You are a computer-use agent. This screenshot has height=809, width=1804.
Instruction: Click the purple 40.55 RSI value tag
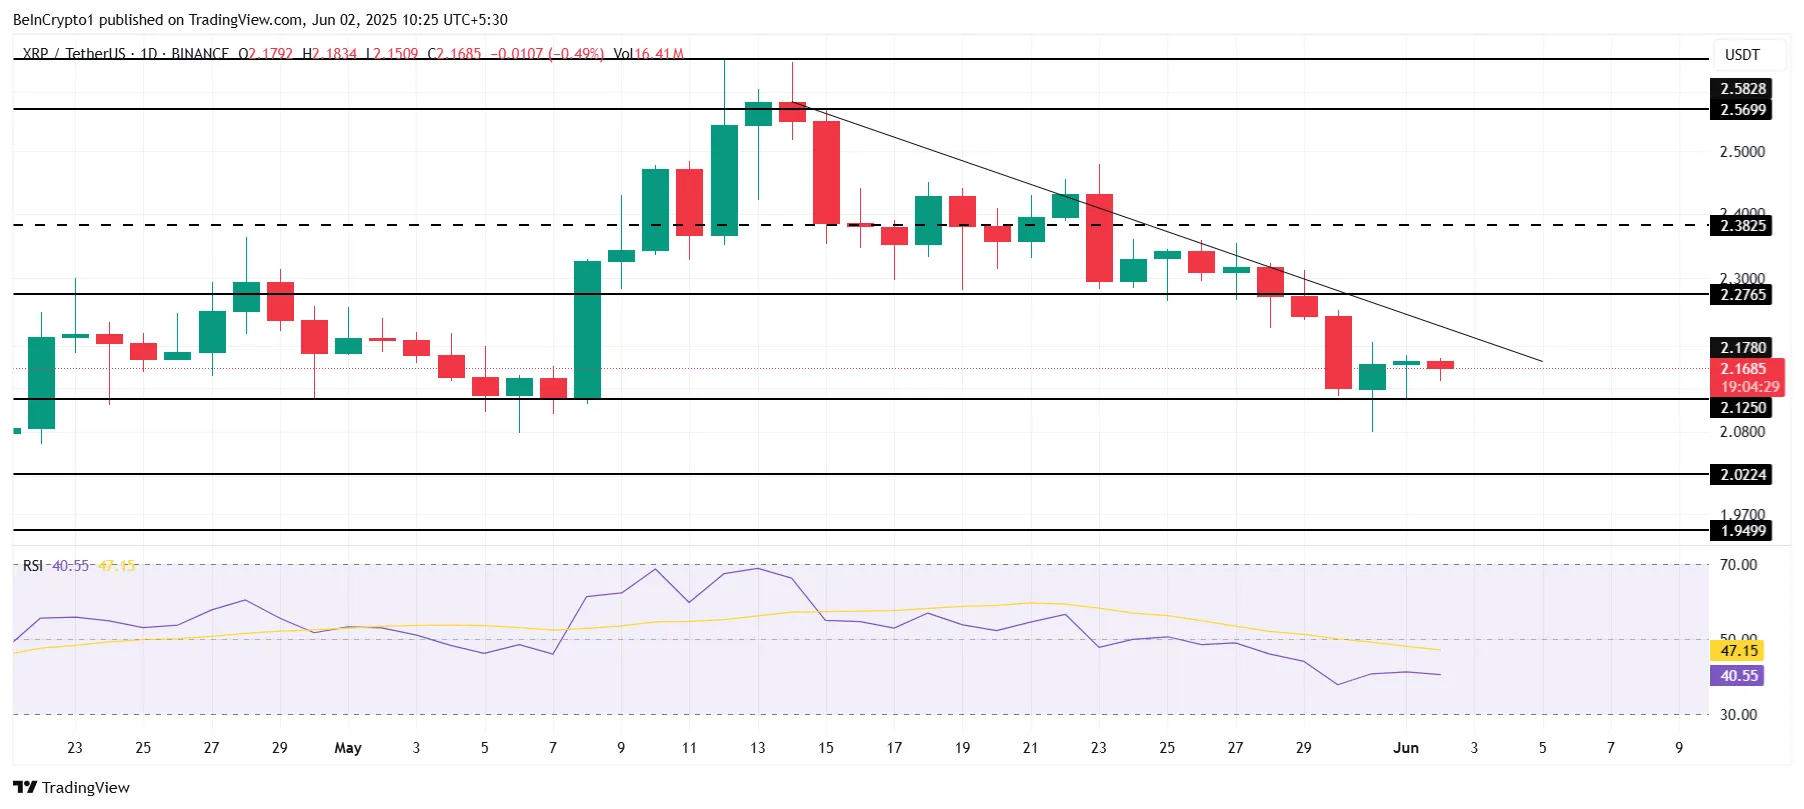coord(1738,676)
